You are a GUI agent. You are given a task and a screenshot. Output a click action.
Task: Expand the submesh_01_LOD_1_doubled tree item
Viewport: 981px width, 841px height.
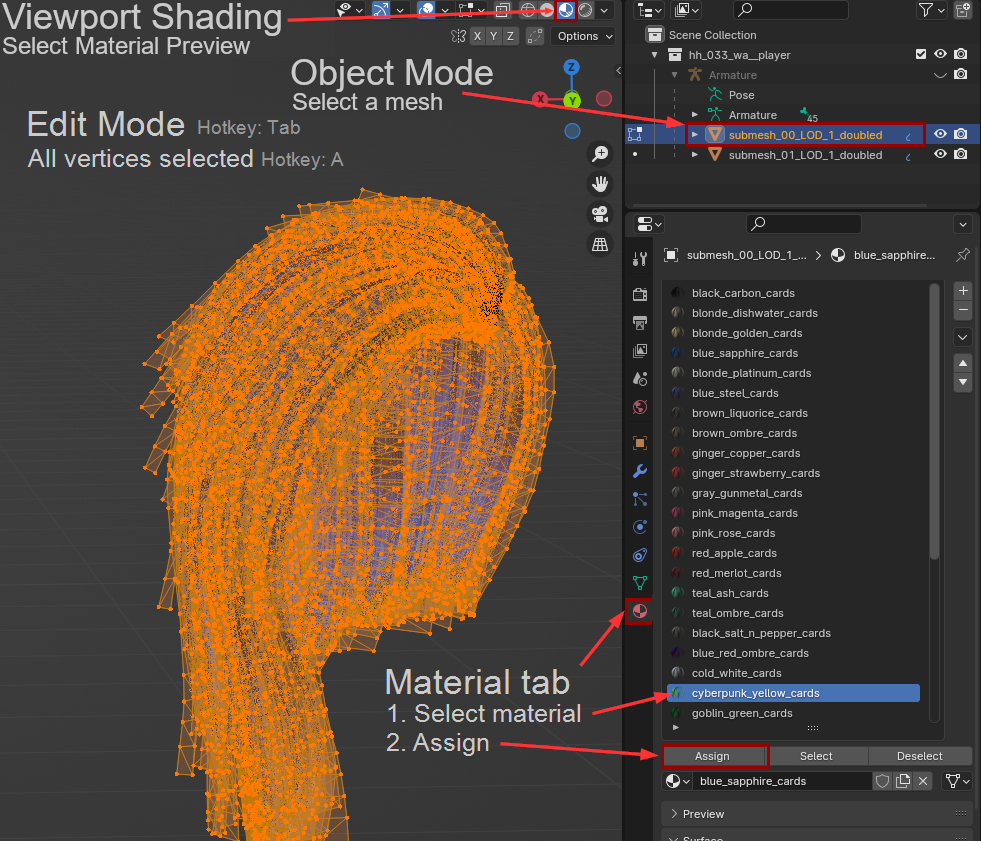coord(695,155)
